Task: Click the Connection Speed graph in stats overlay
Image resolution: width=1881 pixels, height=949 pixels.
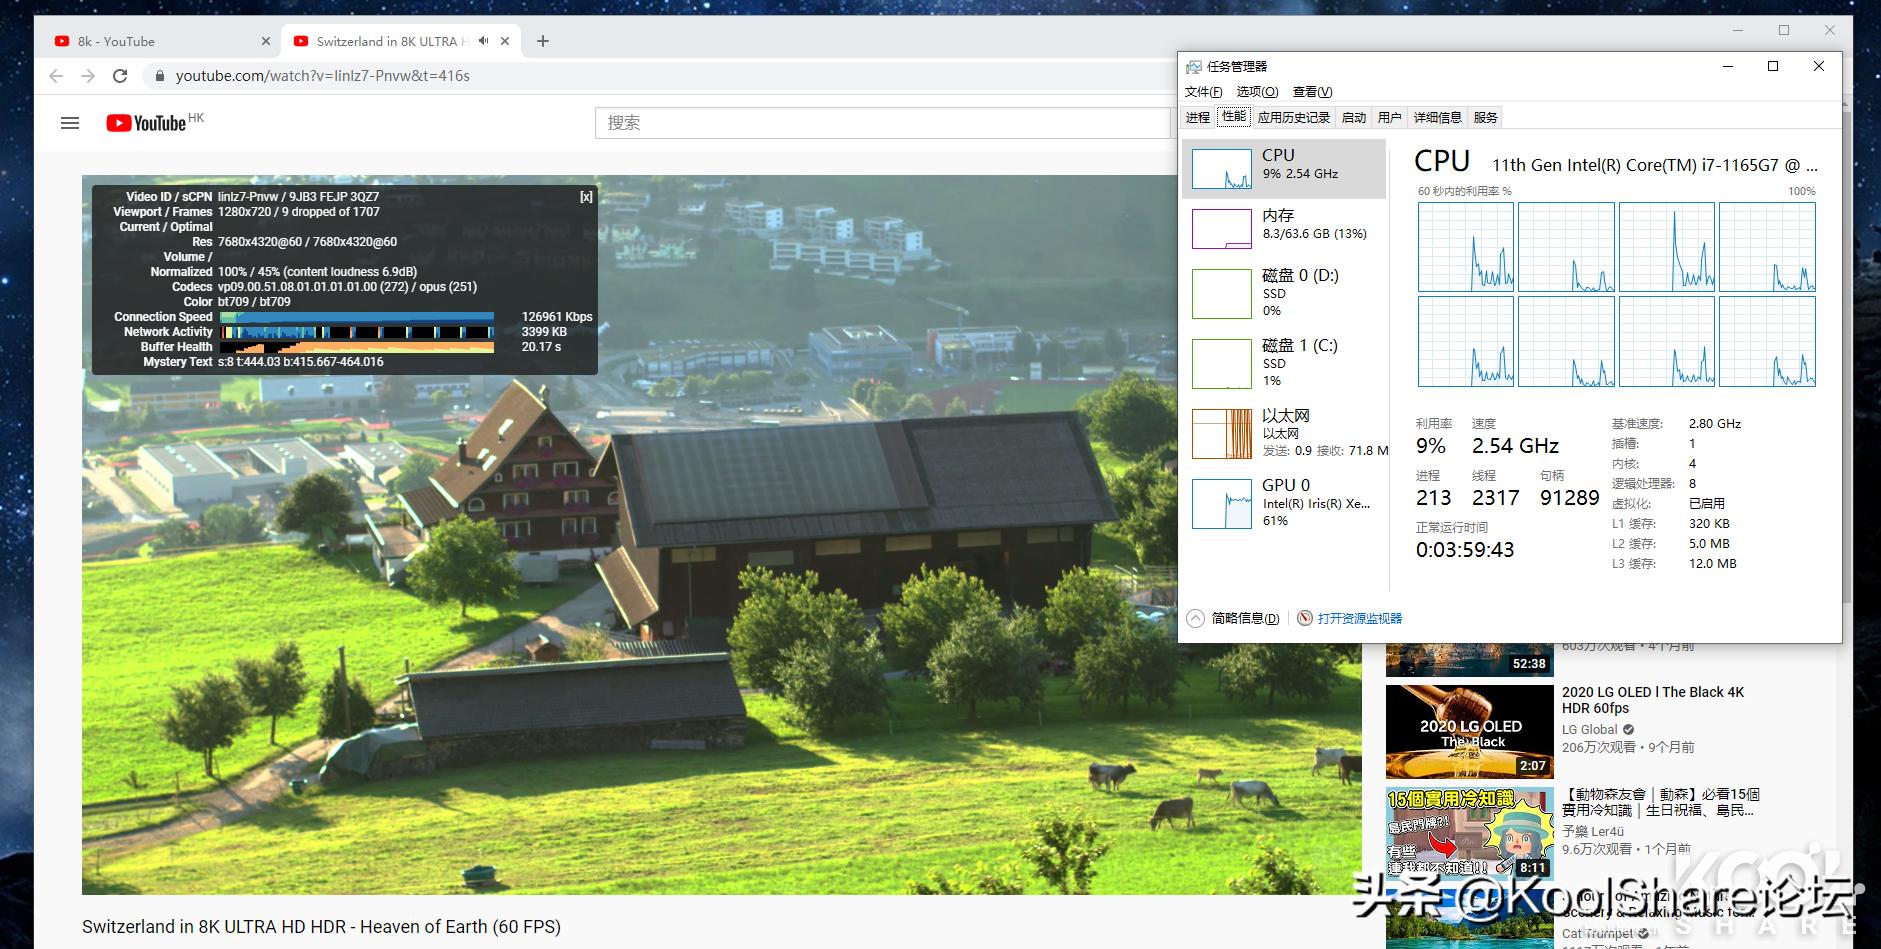Action: point(357,317)
